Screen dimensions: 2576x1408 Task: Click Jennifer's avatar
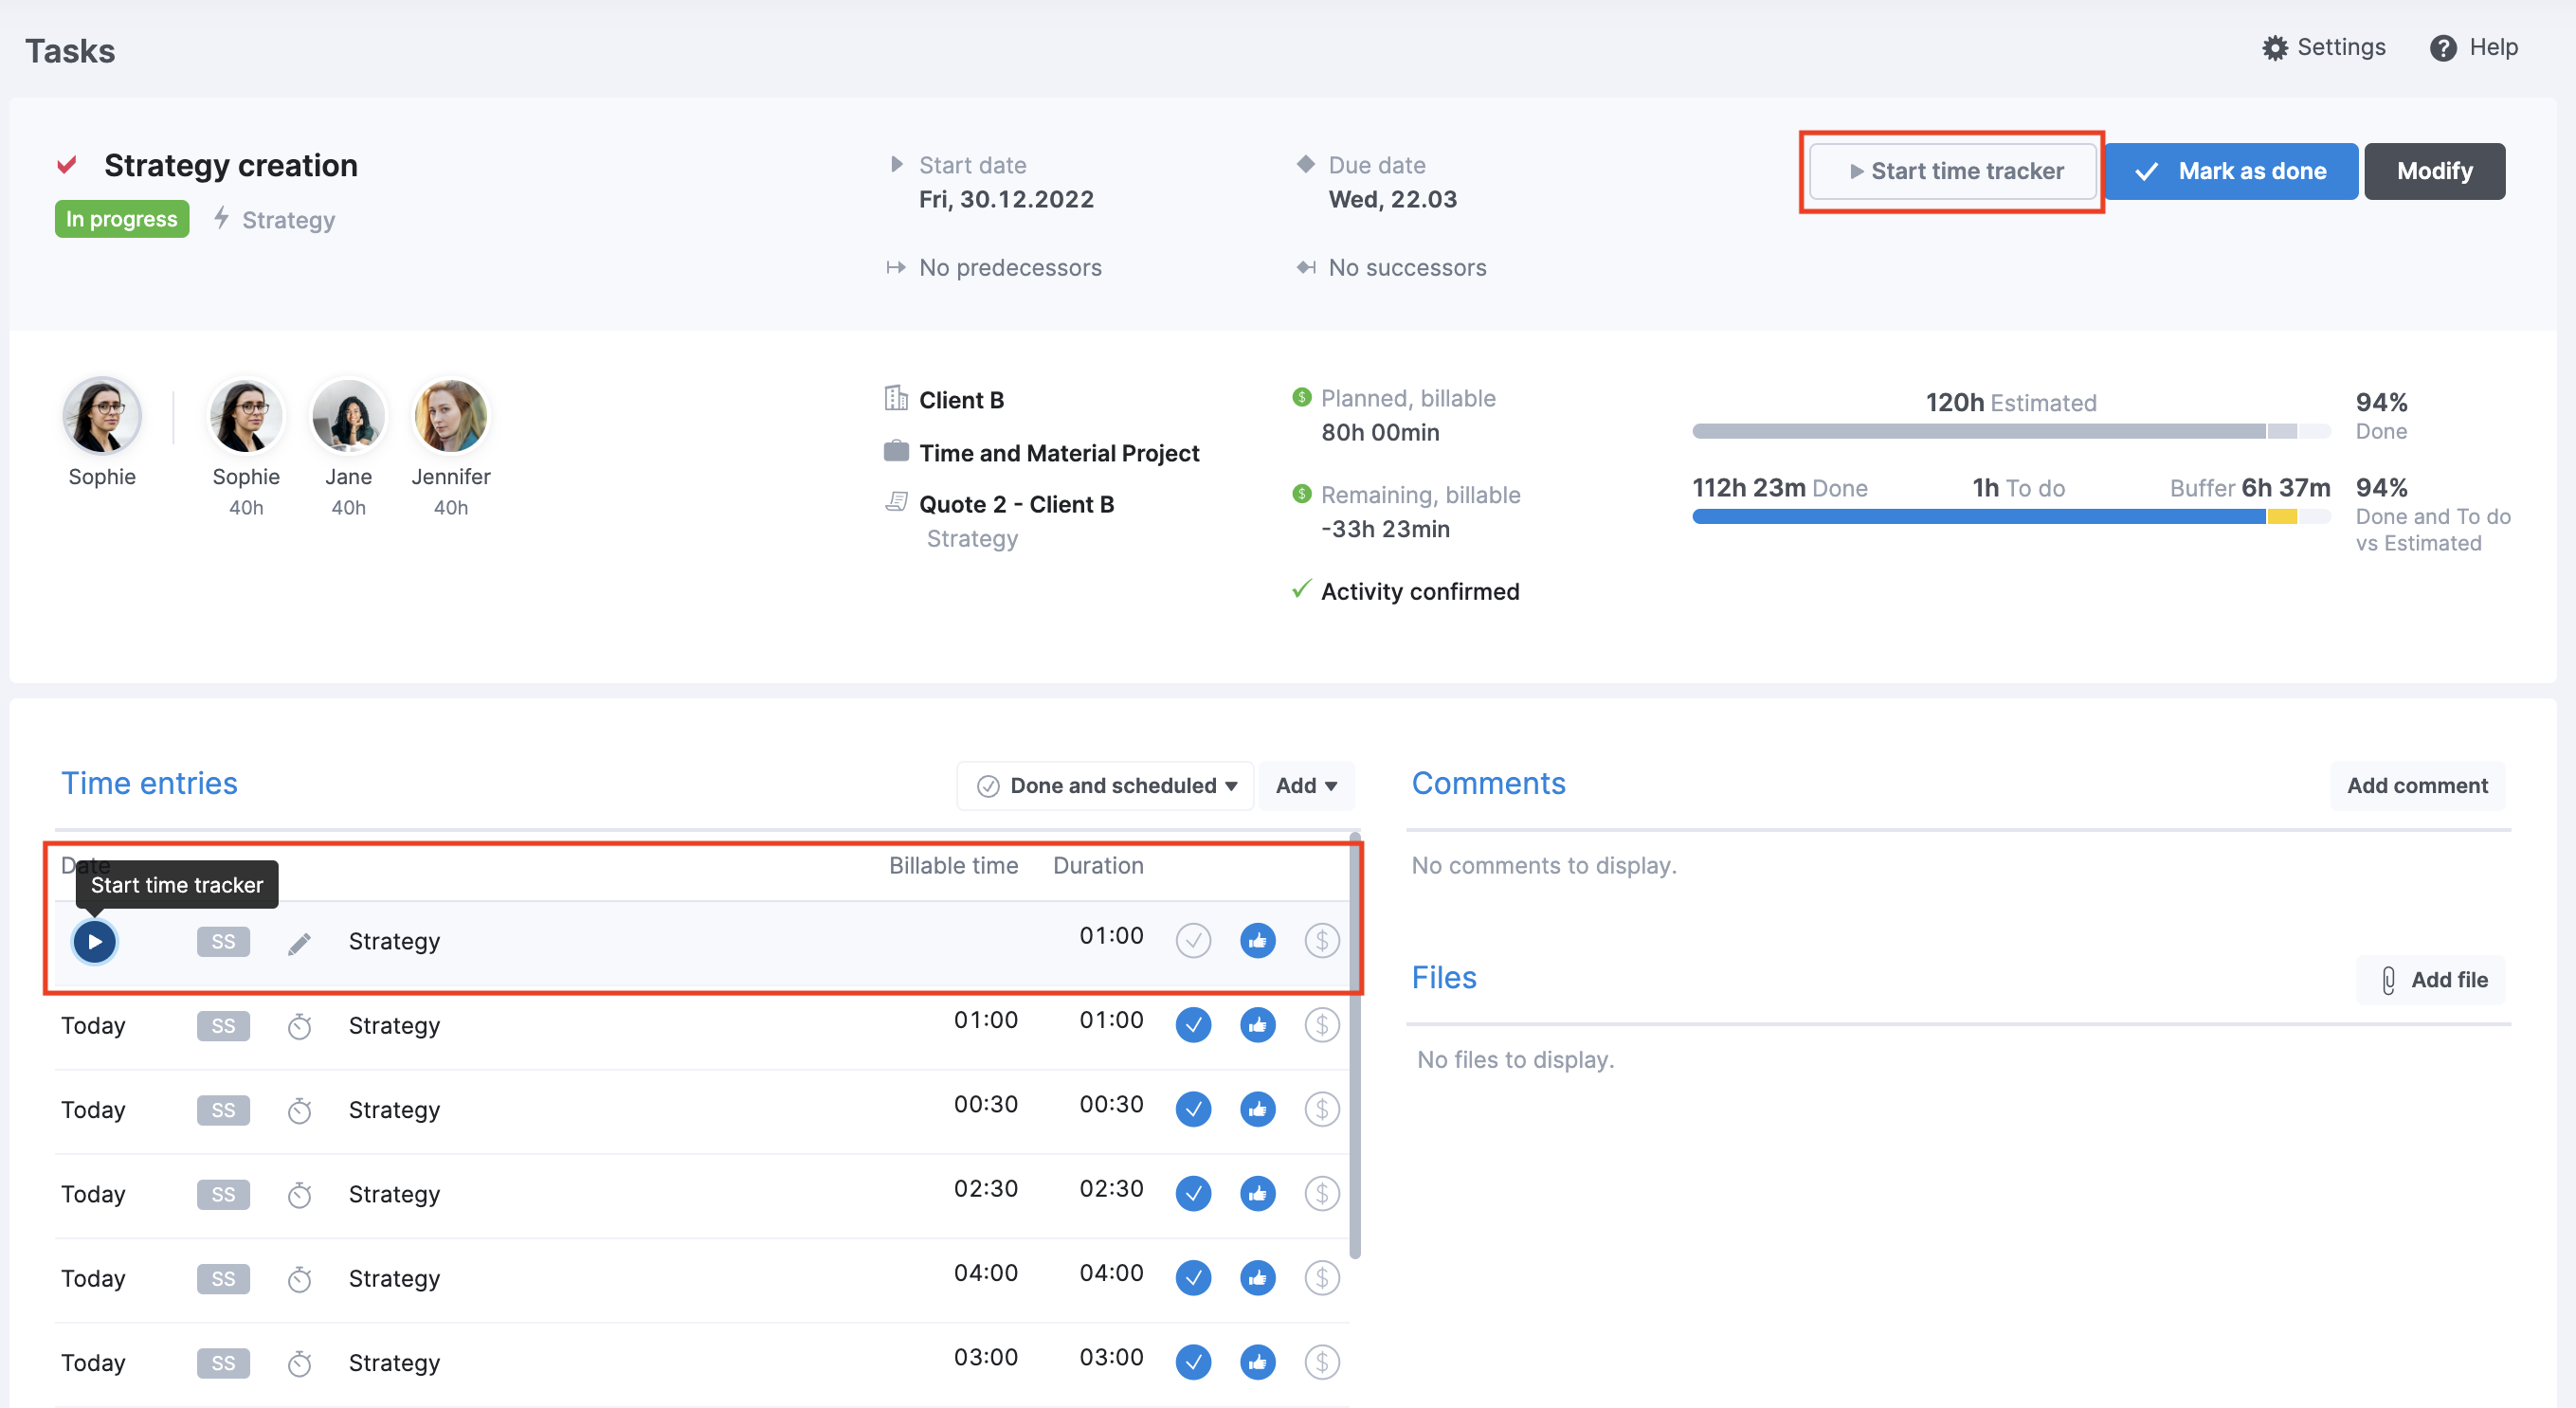(451, 415)
